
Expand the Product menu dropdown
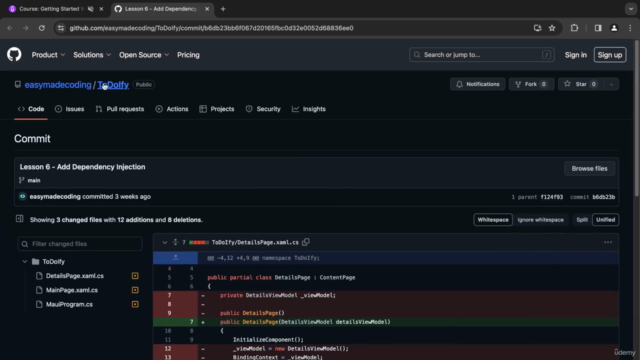48,55
